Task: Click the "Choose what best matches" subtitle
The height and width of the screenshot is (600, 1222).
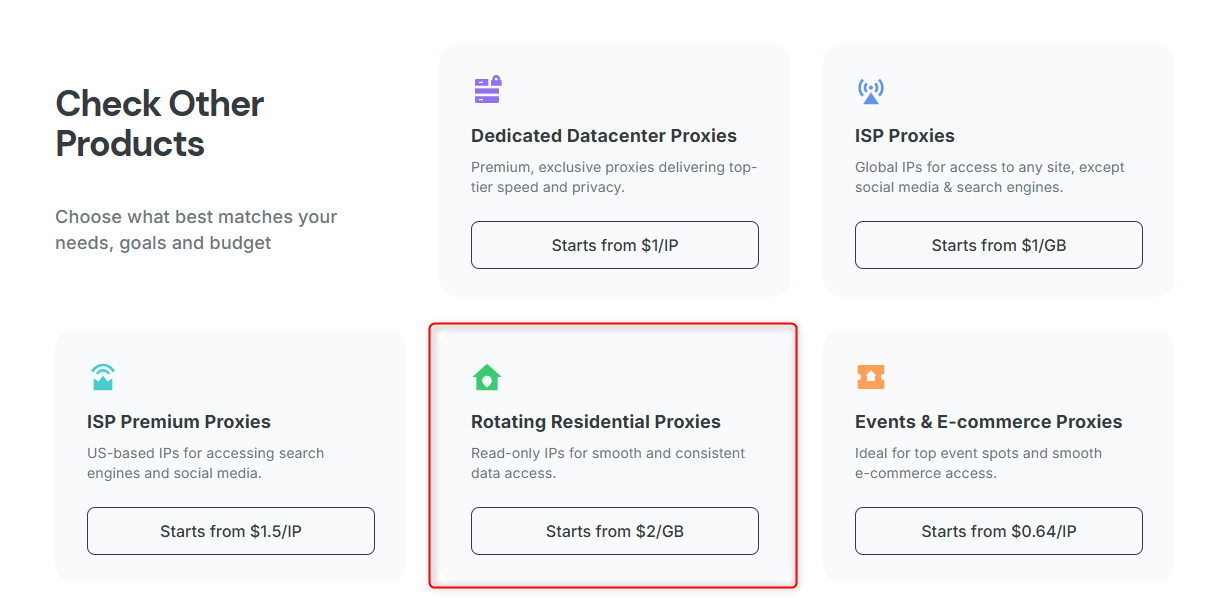Action: [x=196, y=230]
